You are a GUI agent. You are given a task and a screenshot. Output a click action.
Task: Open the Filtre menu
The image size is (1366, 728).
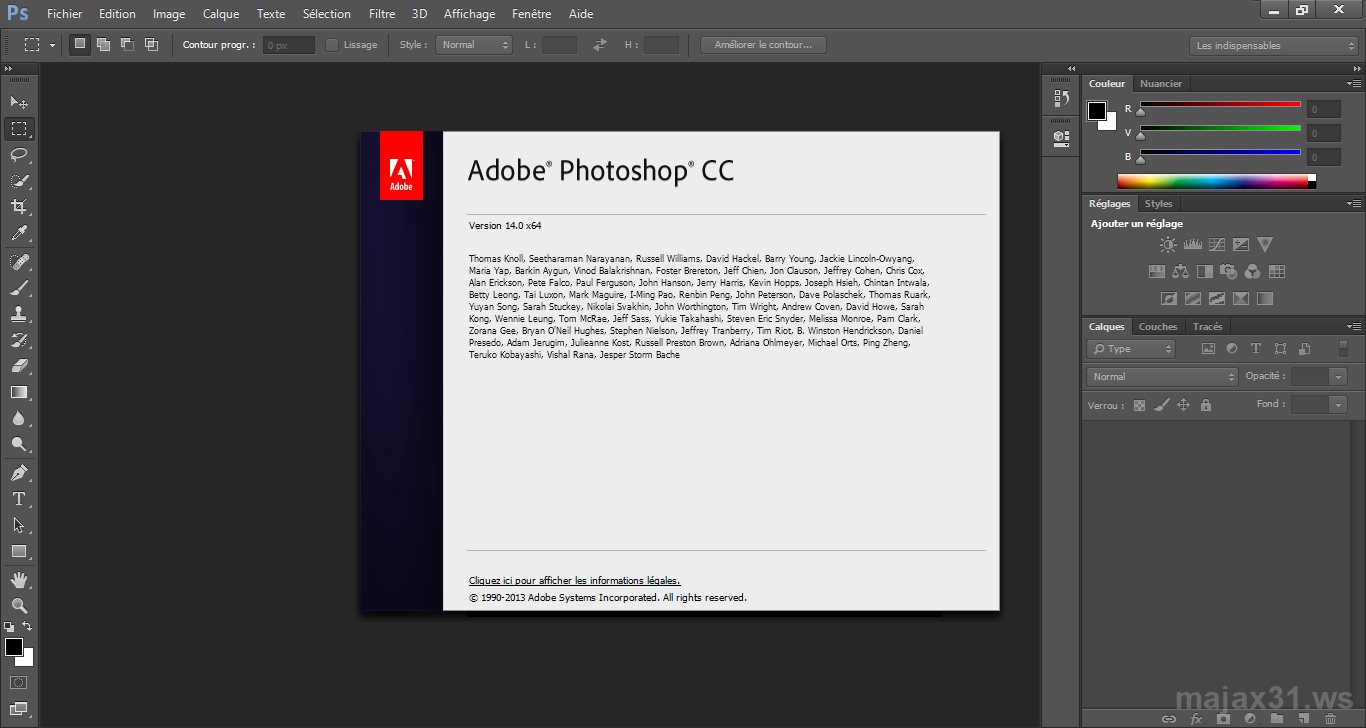point(381,14)
